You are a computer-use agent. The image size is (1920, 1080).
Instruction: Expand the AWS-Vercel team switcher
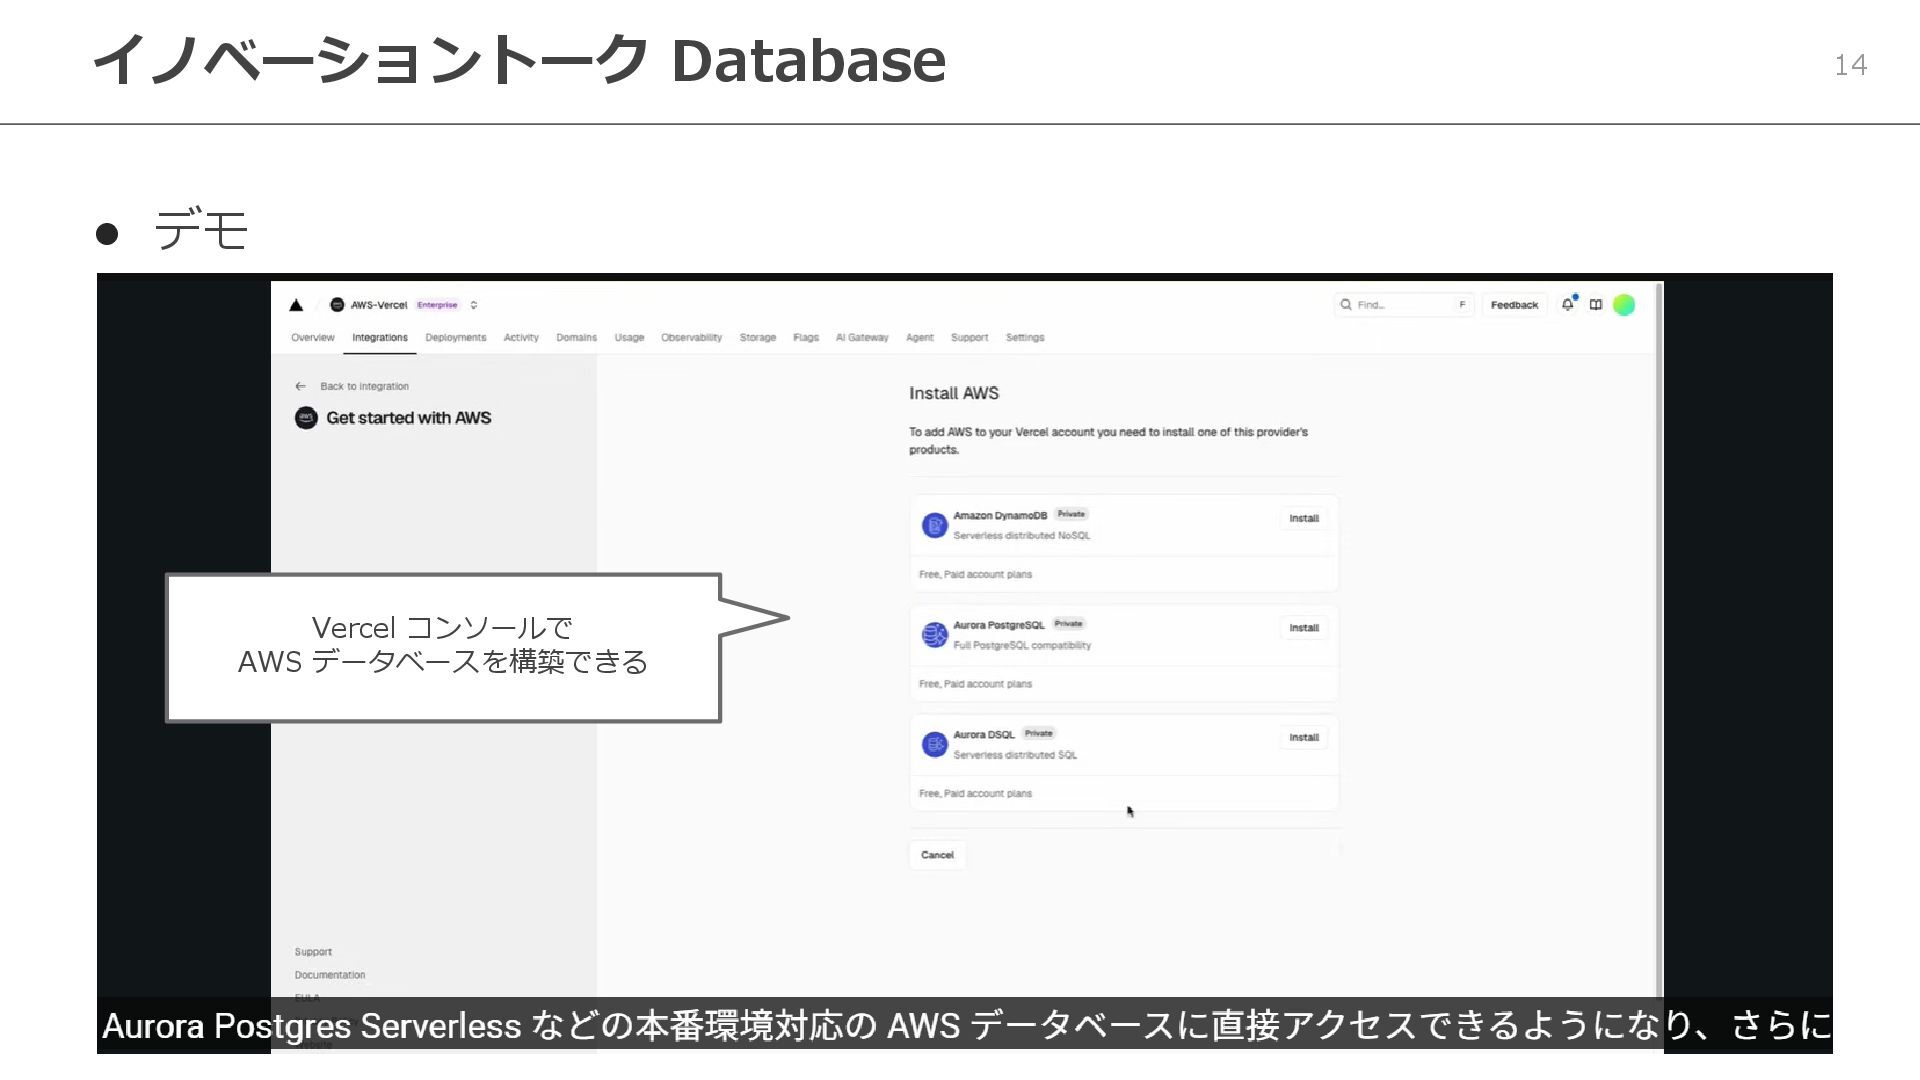[474, 305]
